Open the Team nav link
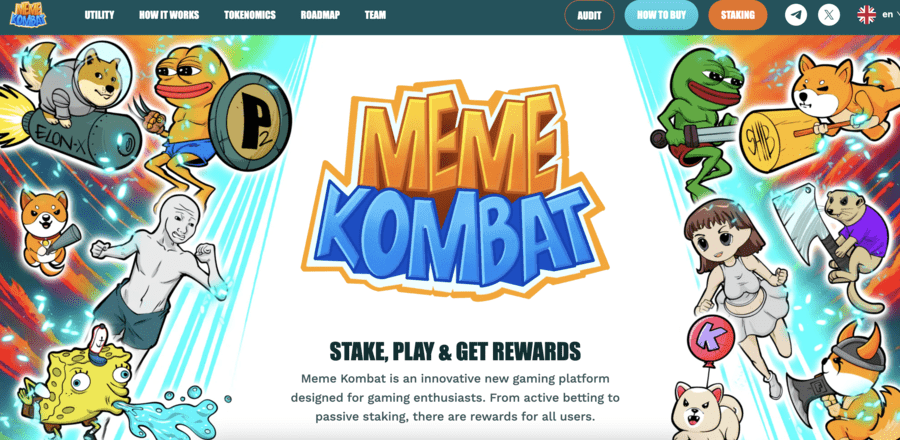Image resolution: width=900 pixels, height=440 pixels. coord(375,15)
